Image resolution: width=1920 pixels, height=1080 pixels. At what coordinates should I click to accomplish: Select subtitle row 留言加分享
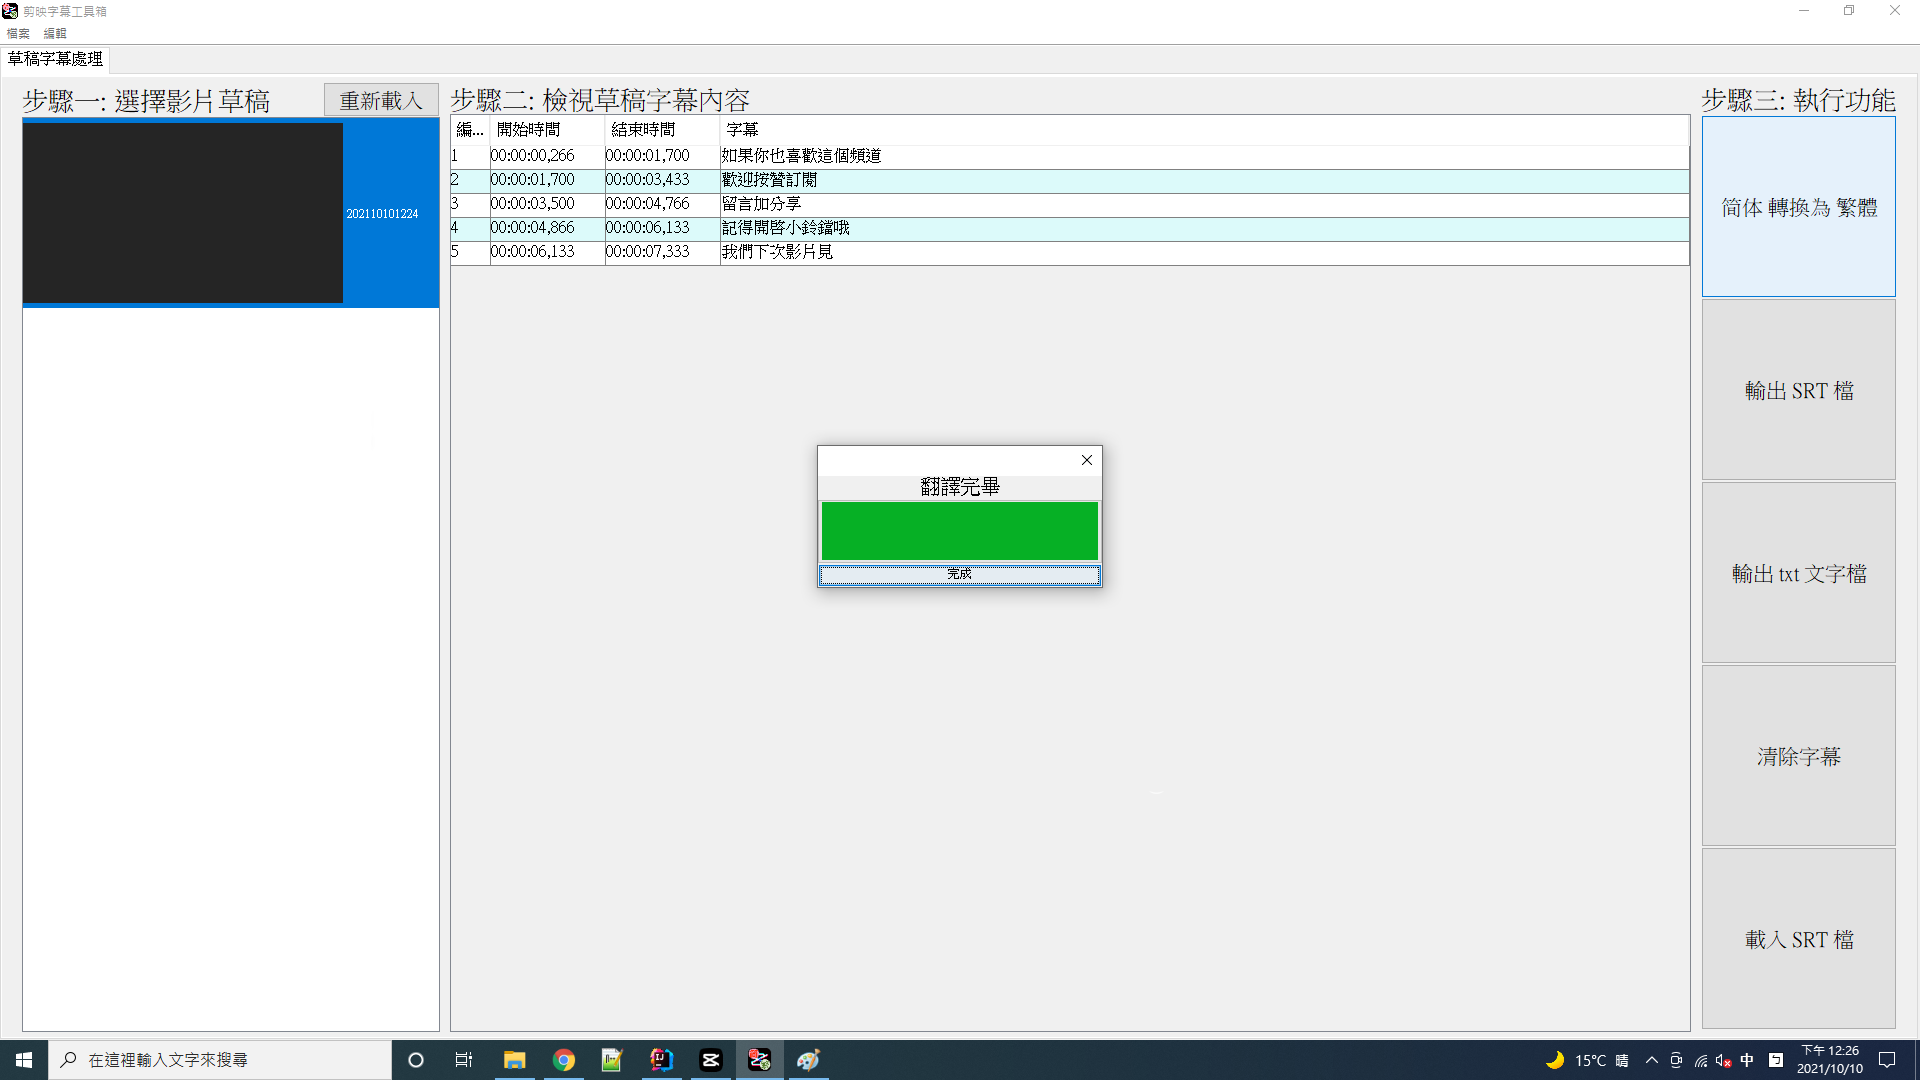(x=1070, y=204)
